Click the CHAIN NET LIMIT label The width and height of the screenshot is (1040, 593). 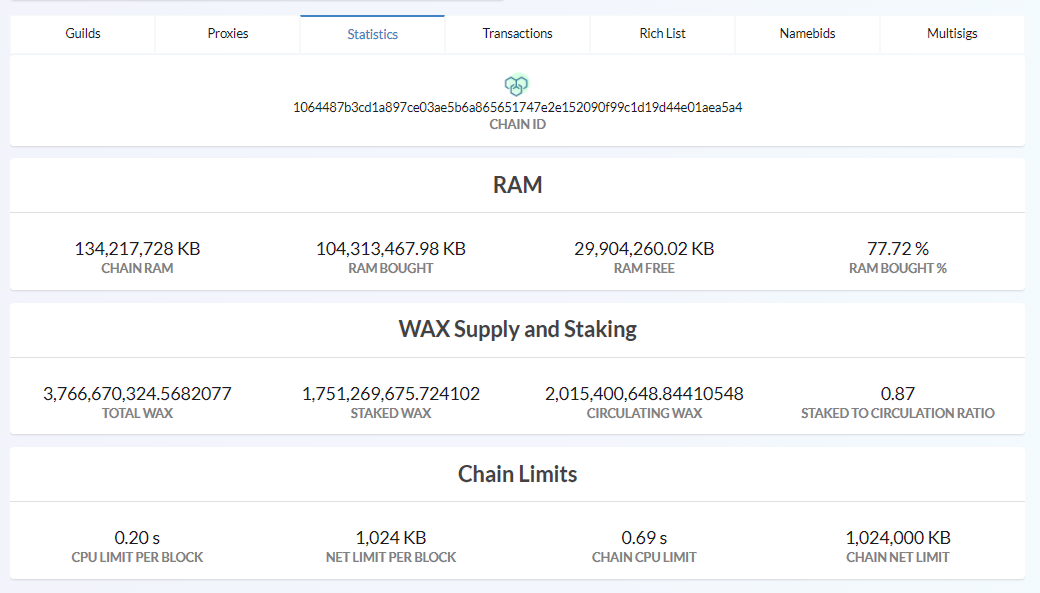(x=898, y=558)
